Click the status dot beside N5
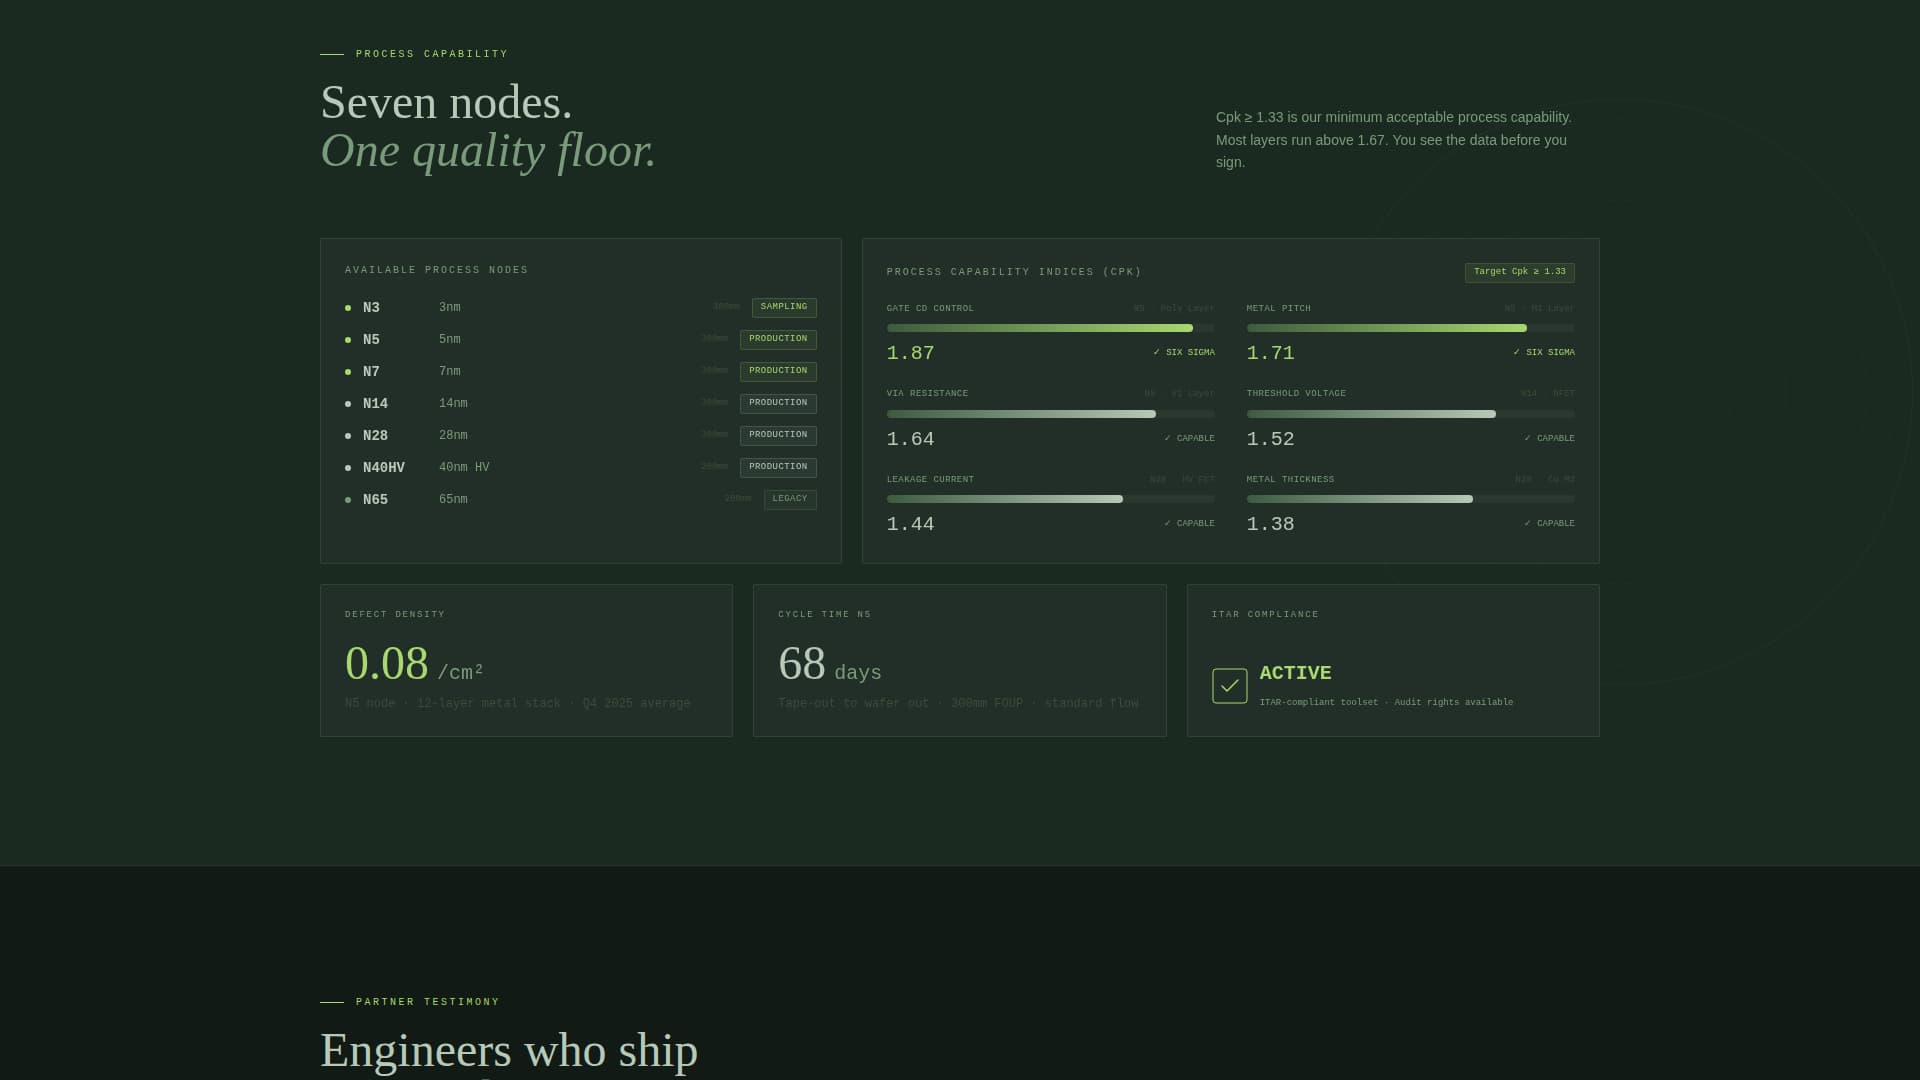 (347, 340)
